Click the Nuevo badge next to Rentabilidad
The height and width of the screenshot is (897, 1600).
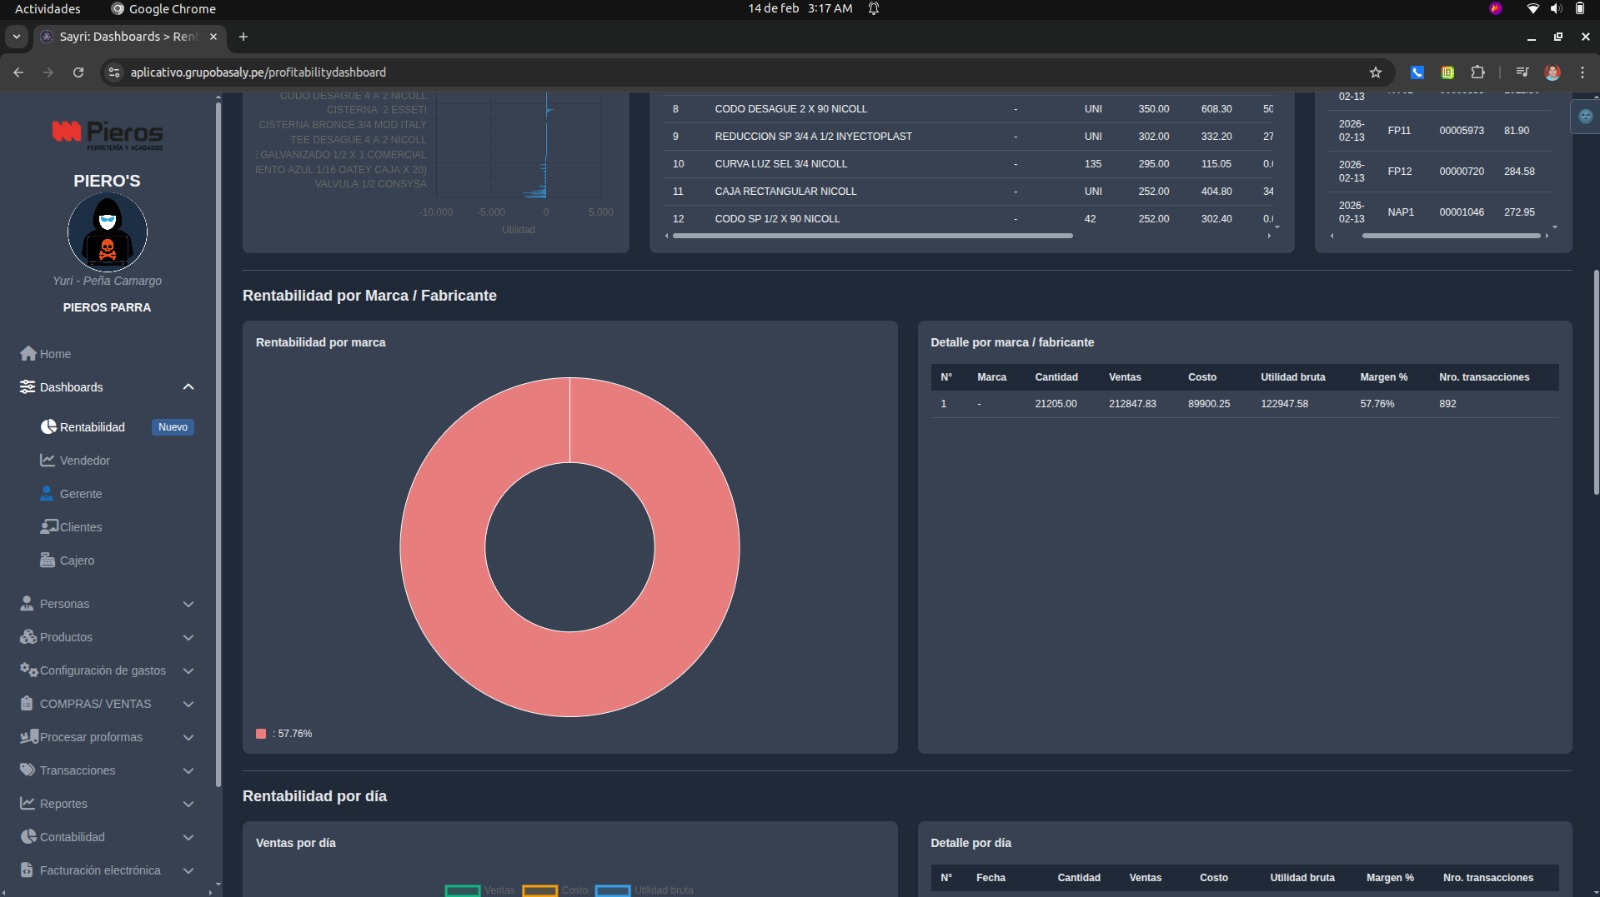click(173, 427)
